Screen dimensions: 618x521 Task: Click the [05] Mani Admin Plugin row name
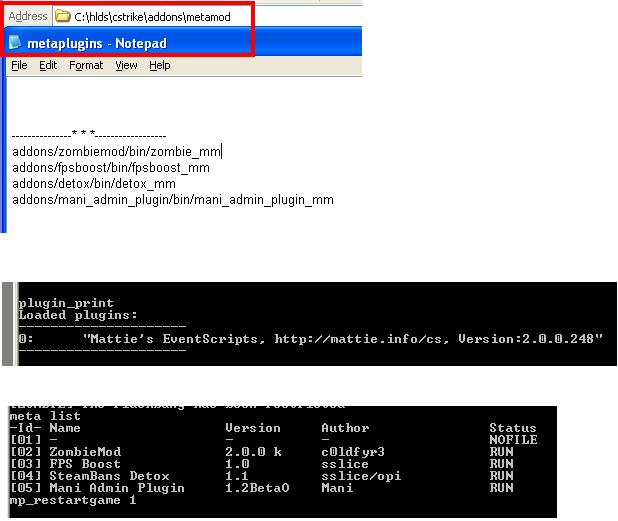click(117, 488)
